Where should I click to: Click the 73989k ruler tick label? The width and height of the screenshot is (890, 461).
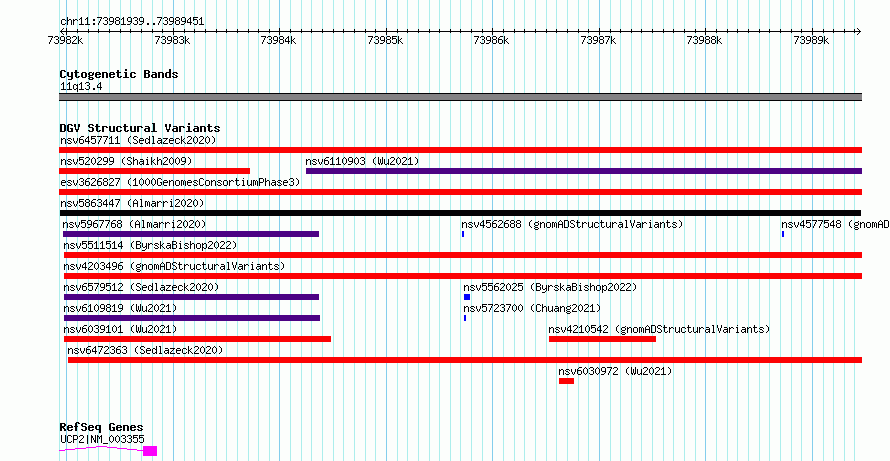[812, 40]
